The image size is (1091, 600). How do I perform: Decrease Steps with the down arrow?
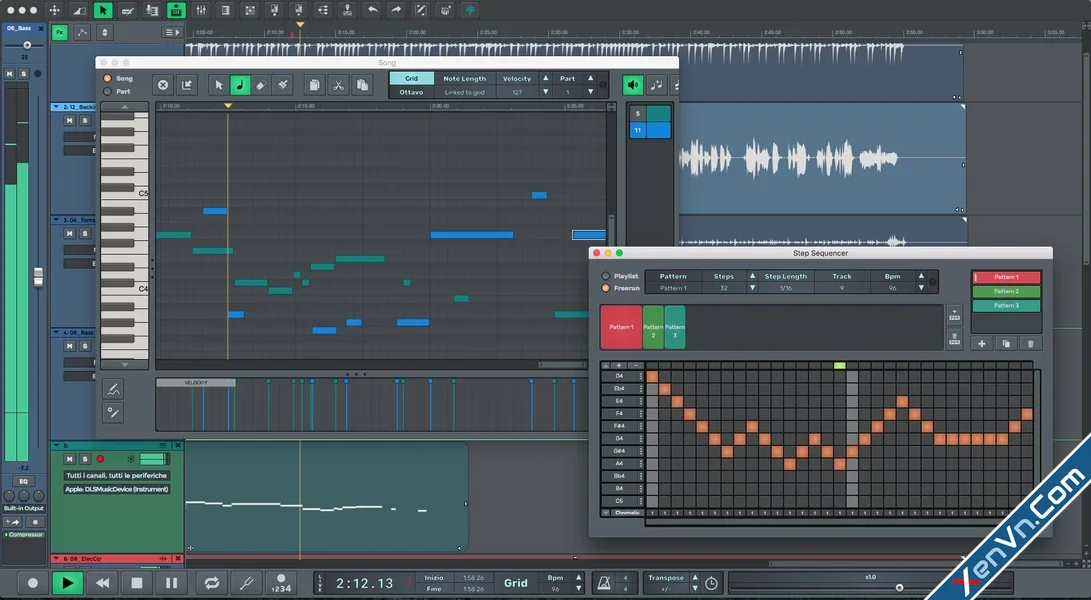pyautogui.click(x=752, y=287)
